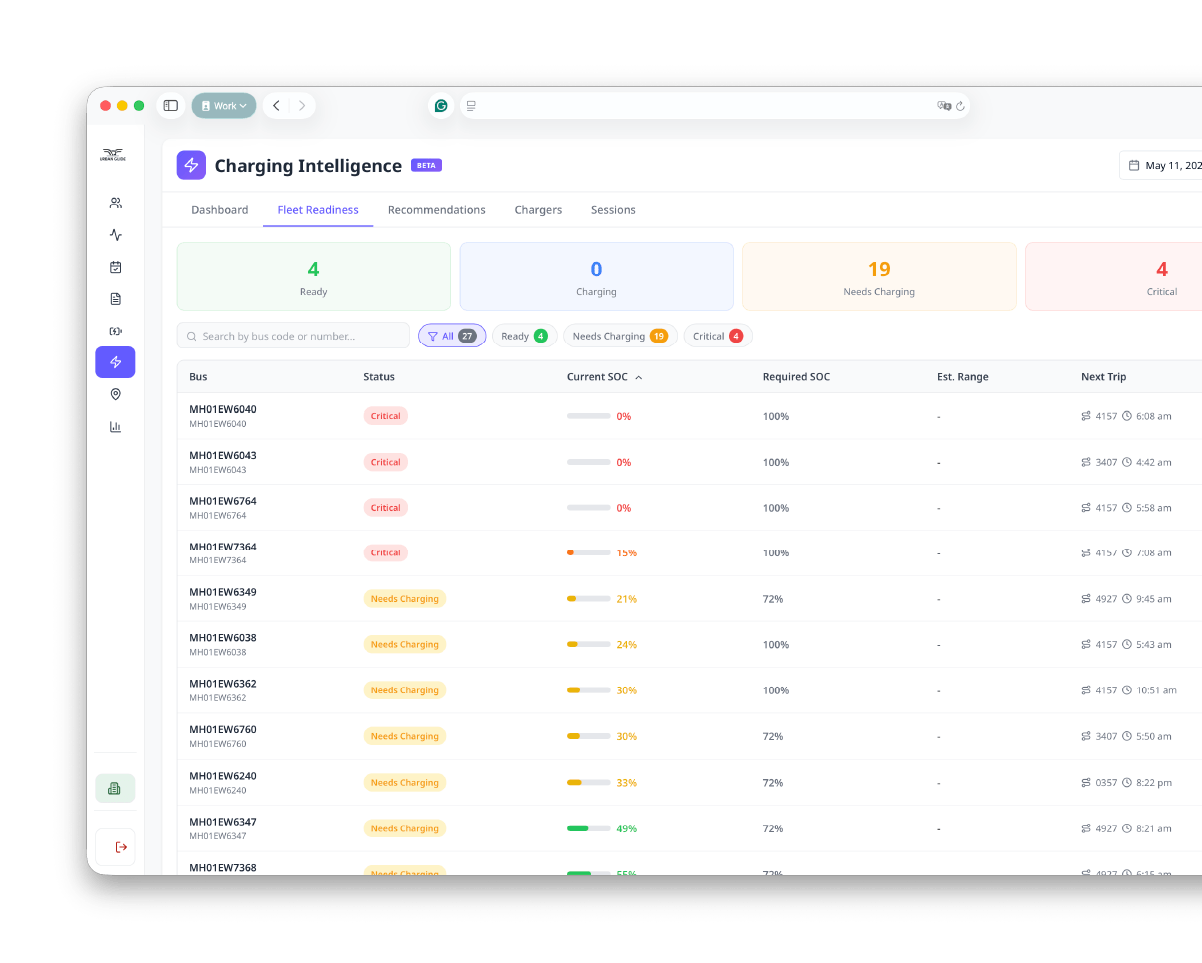This screenshot has width=1202, height=963.
Task: Toggle the Ready 4 filter chip
Action: tap(524, 336)
